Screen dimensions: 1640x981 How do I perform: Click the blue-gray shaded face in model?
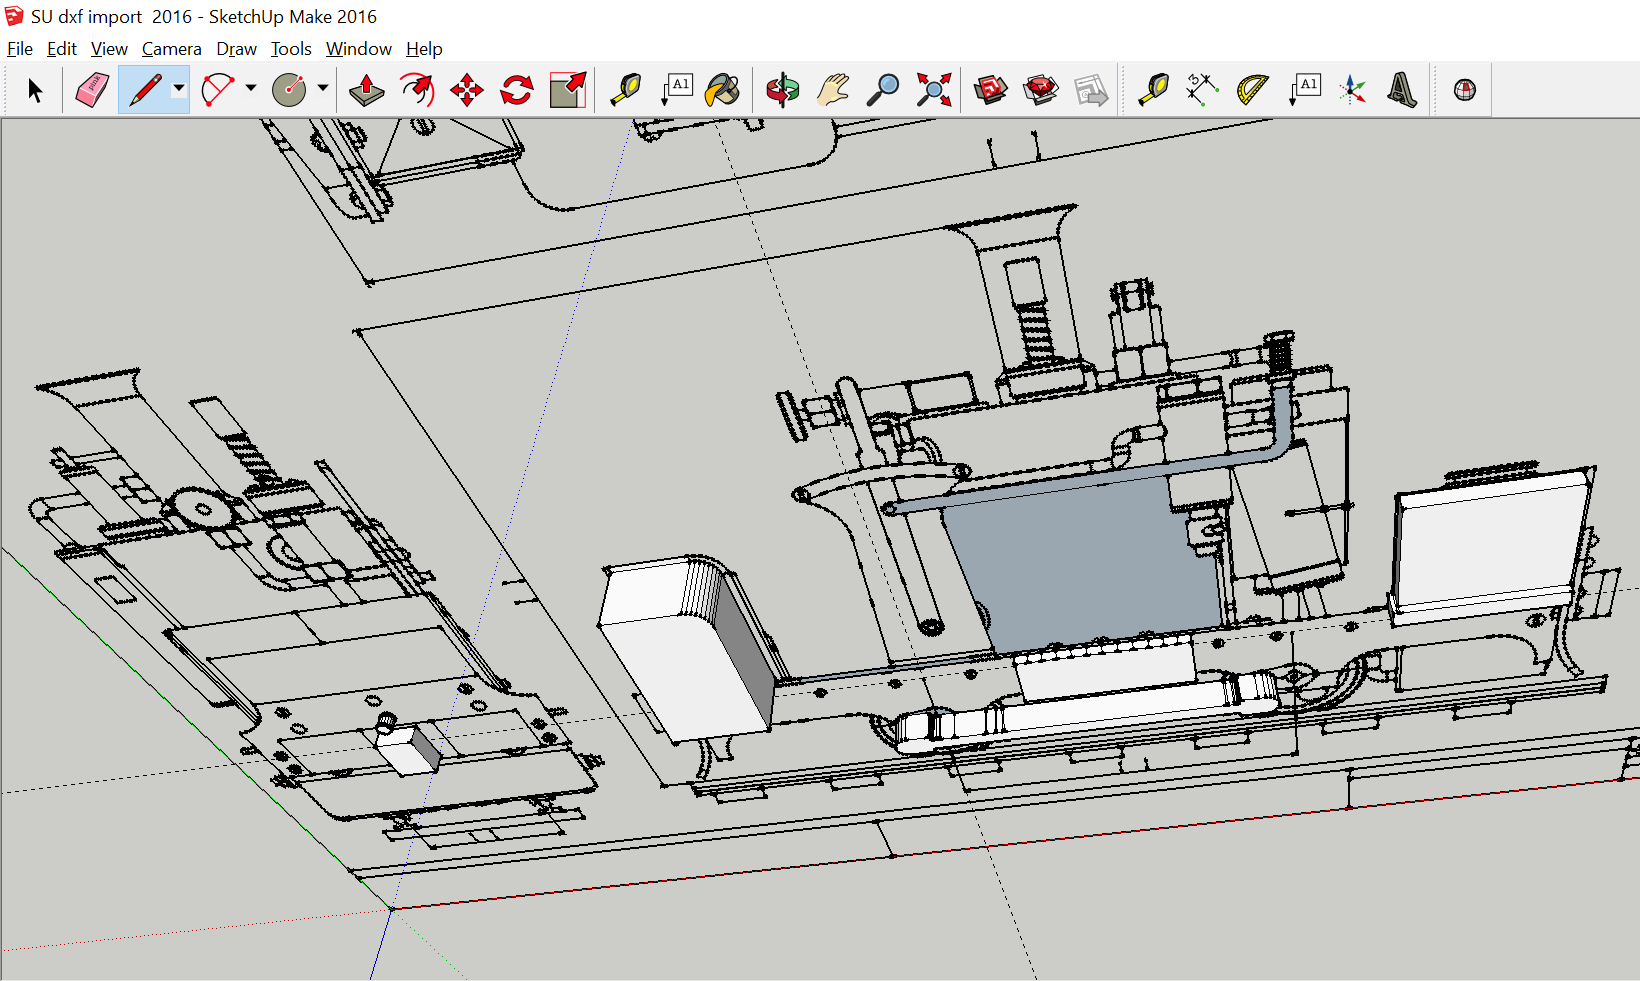click(1080, 565)
